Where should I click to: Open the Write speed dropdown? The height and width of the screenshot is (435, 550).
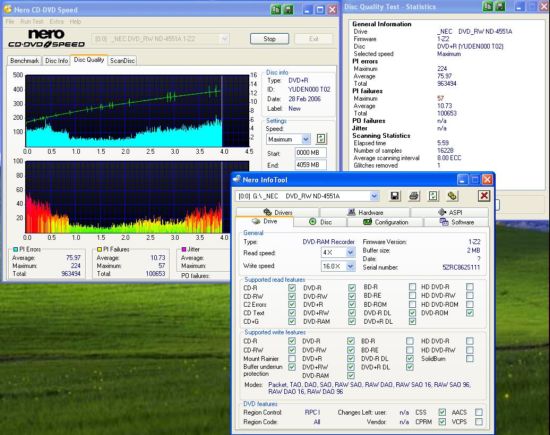350,266
